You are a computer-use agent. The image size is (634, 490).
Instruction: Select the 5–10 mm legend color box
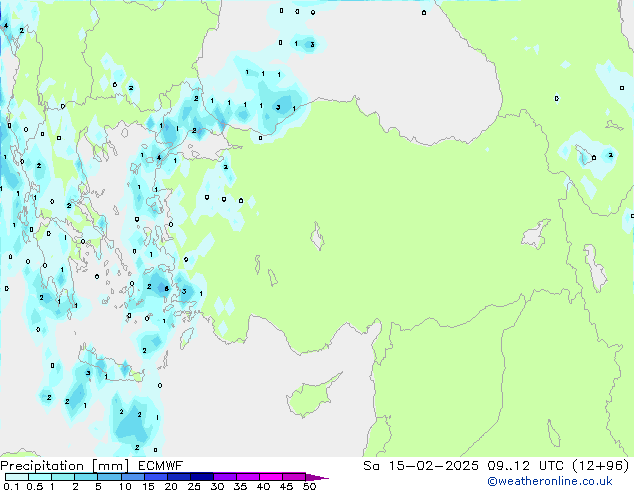tap(109, 477)
